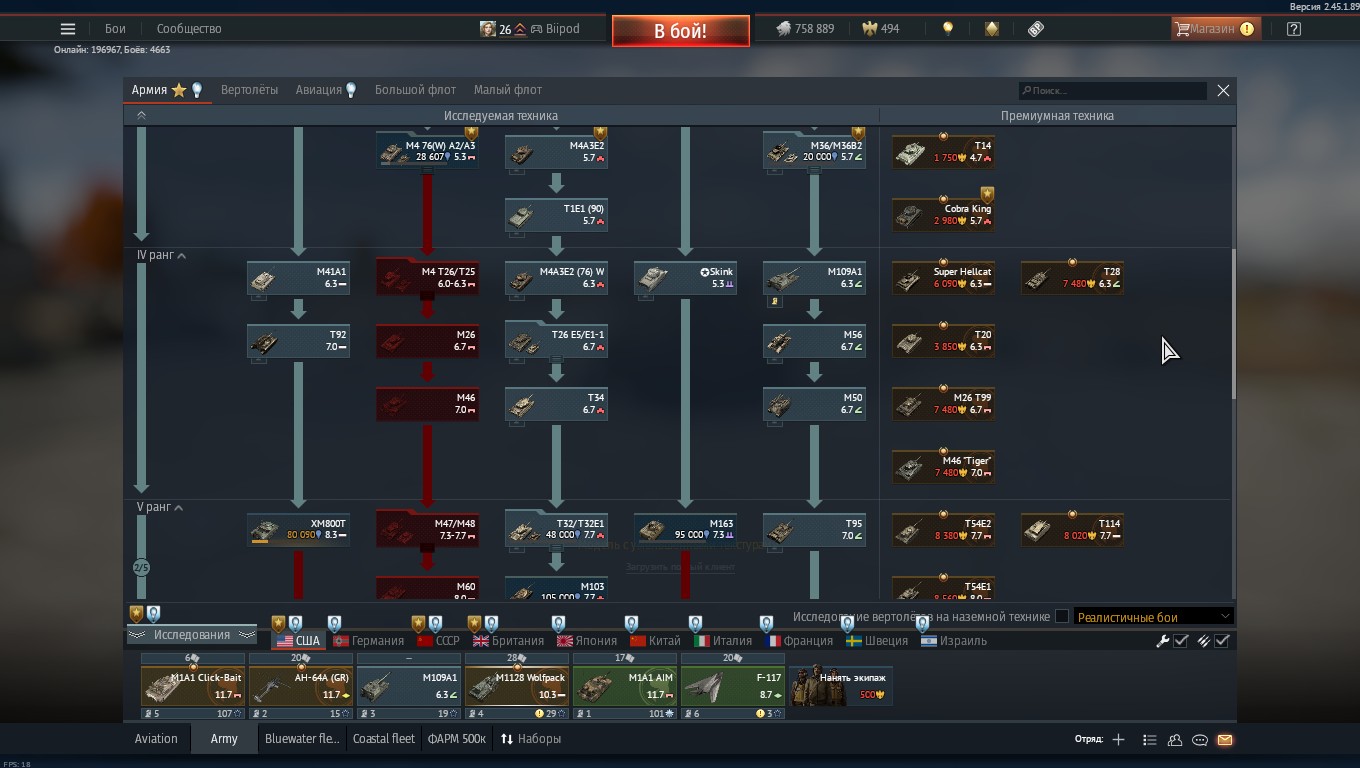Open the list icon next to squad plus
The image size is (1360, 768).
(x=1149, y=740)
